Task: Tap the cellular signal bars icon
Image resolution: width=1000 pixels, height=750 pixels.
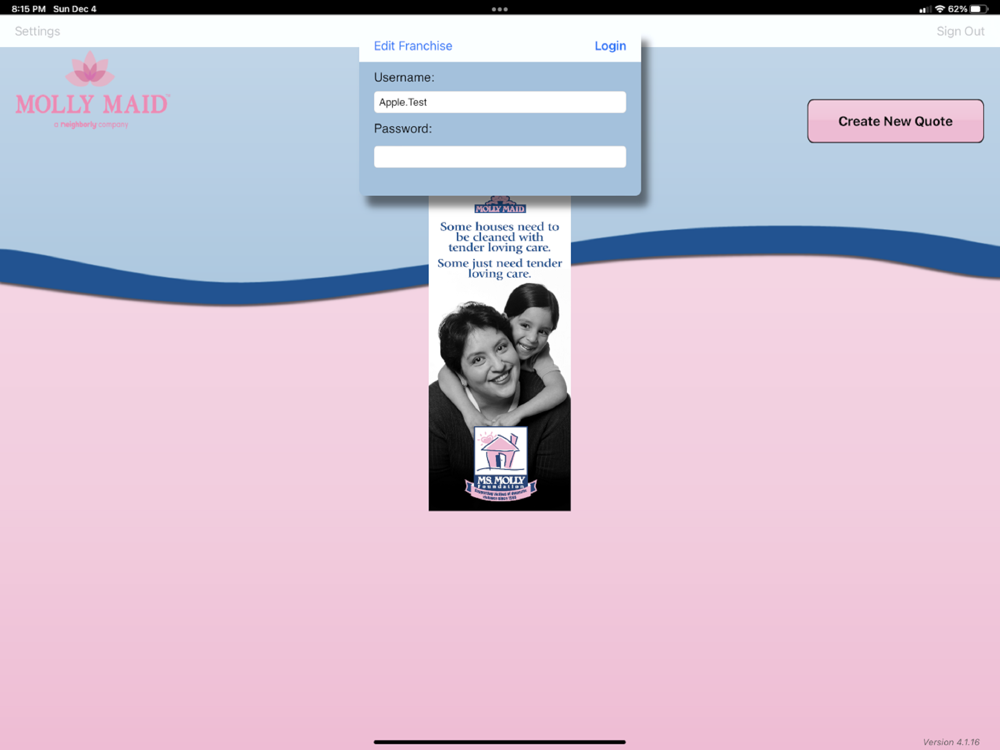Action: coord(925,9)
